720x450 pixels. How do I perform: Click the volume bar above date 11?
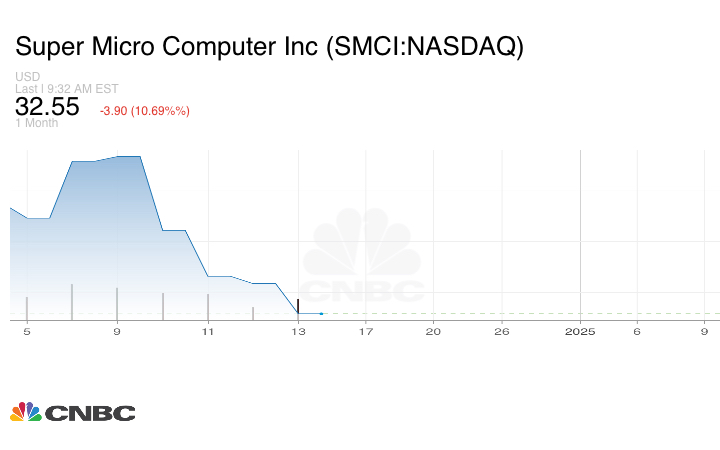207,306
